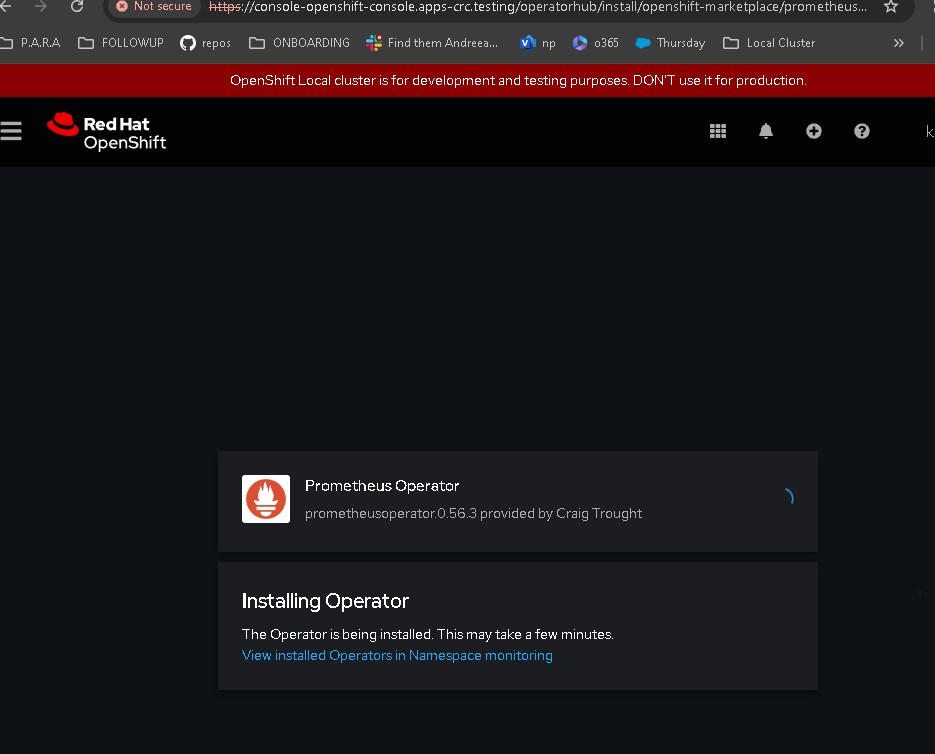Viewport: 935px width, 754px height.
Task: Click the plus import icon
Action: (x=813, y=131)
